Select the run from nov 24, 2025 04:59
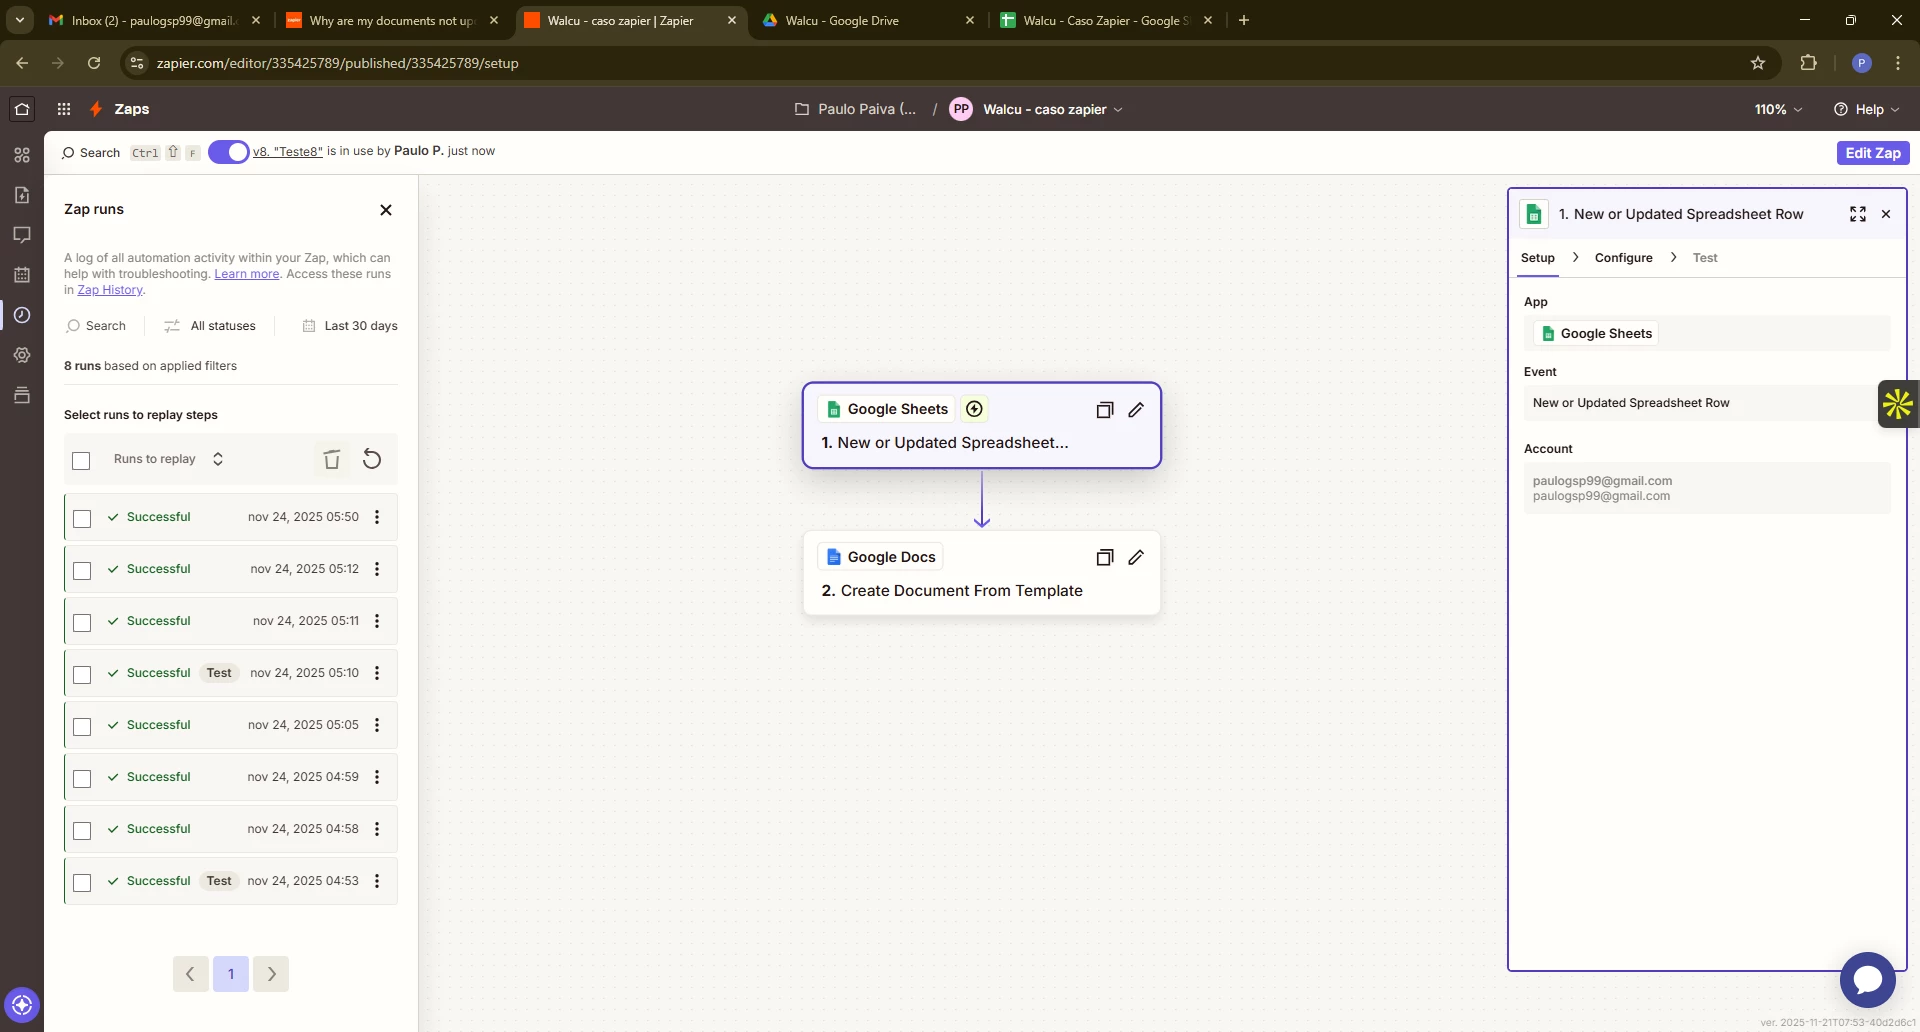 [82, 778]
